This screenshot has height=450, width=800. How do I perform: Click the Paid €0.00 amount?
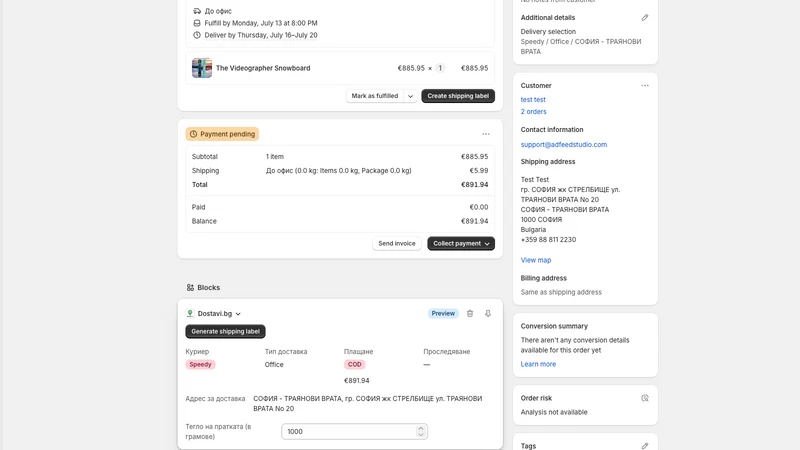[479, 207]
